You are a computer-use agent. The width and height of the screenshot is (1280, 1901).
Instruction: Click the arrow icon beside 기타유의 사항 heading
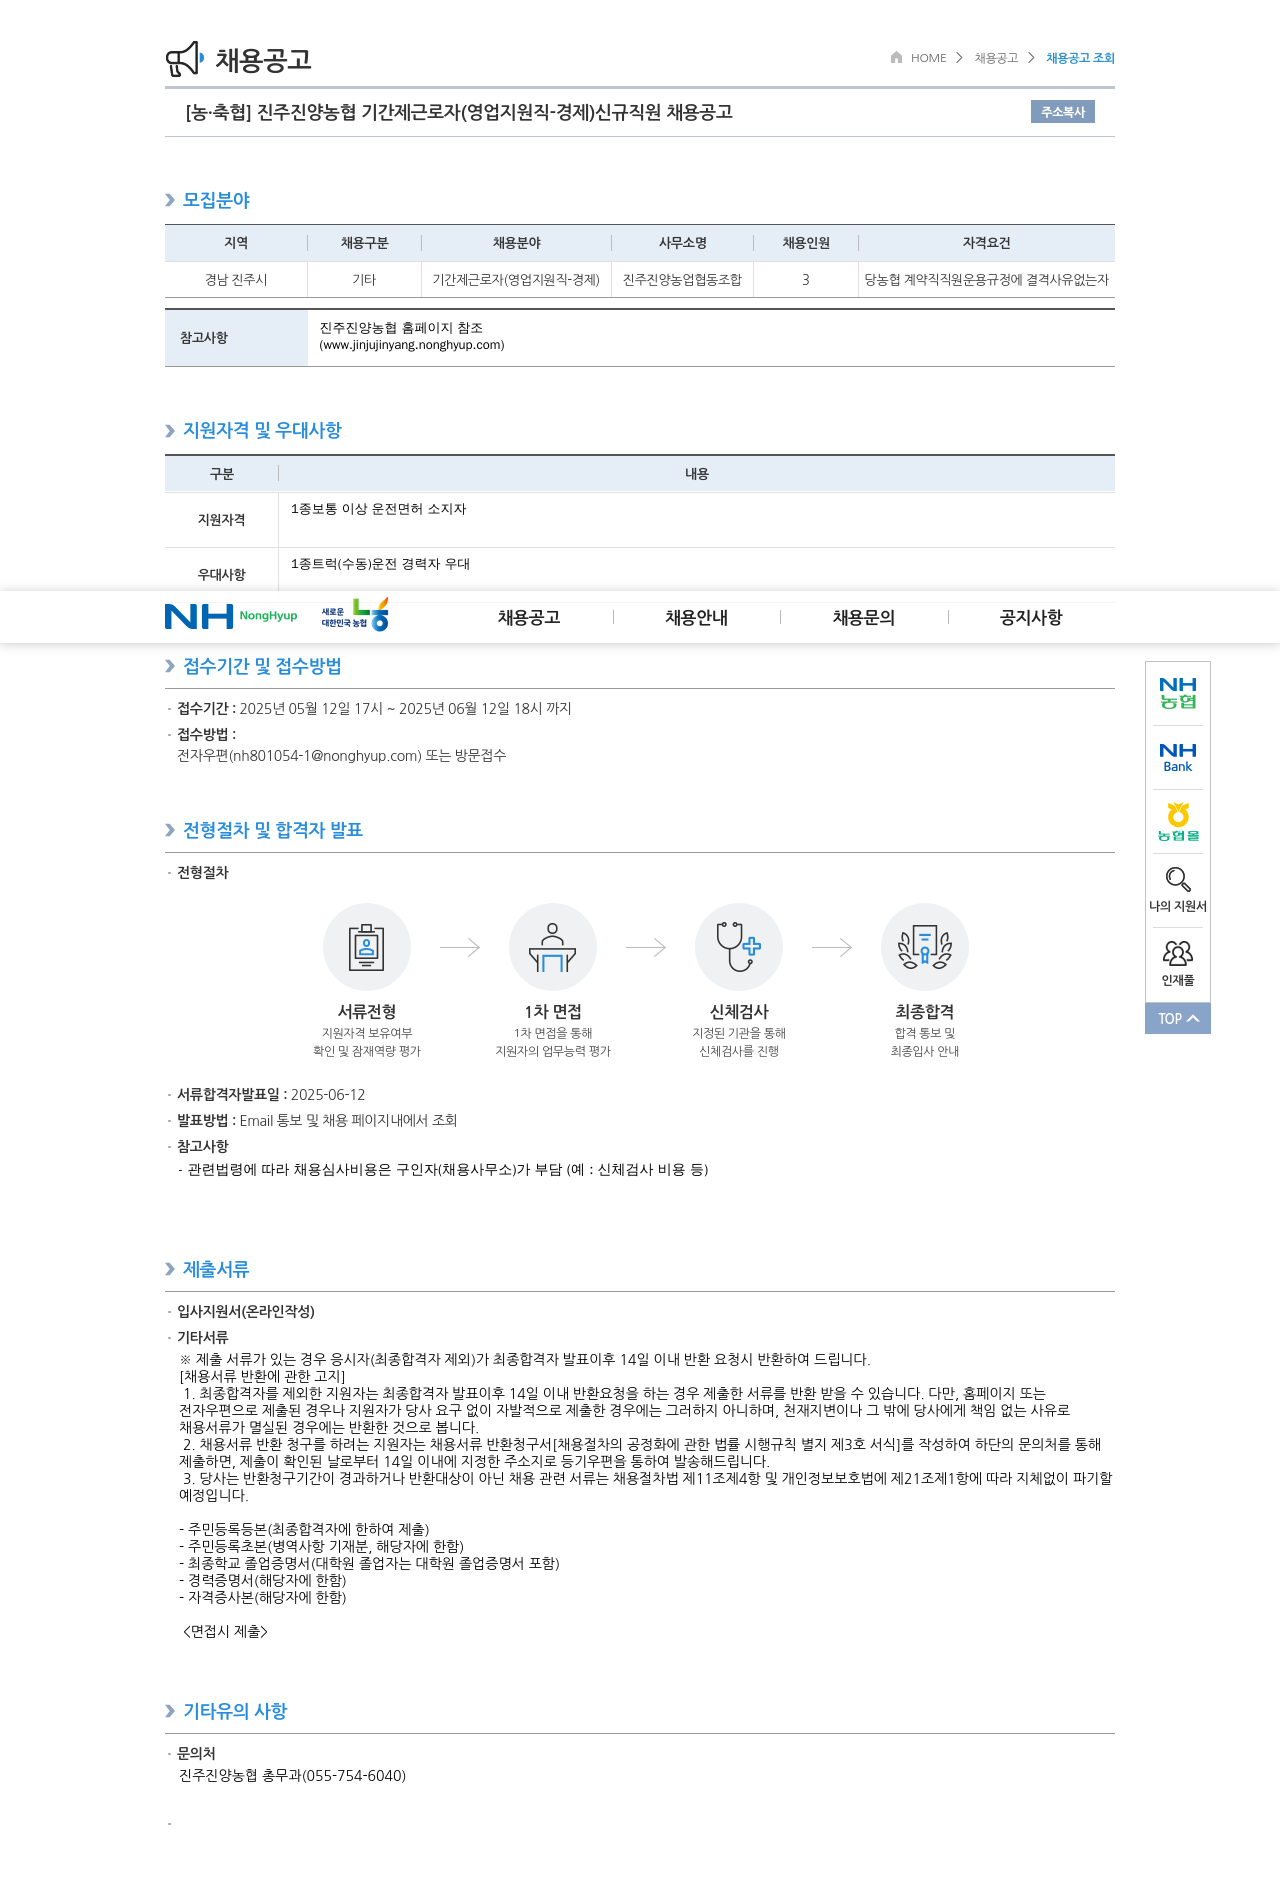coord(170,1711)
